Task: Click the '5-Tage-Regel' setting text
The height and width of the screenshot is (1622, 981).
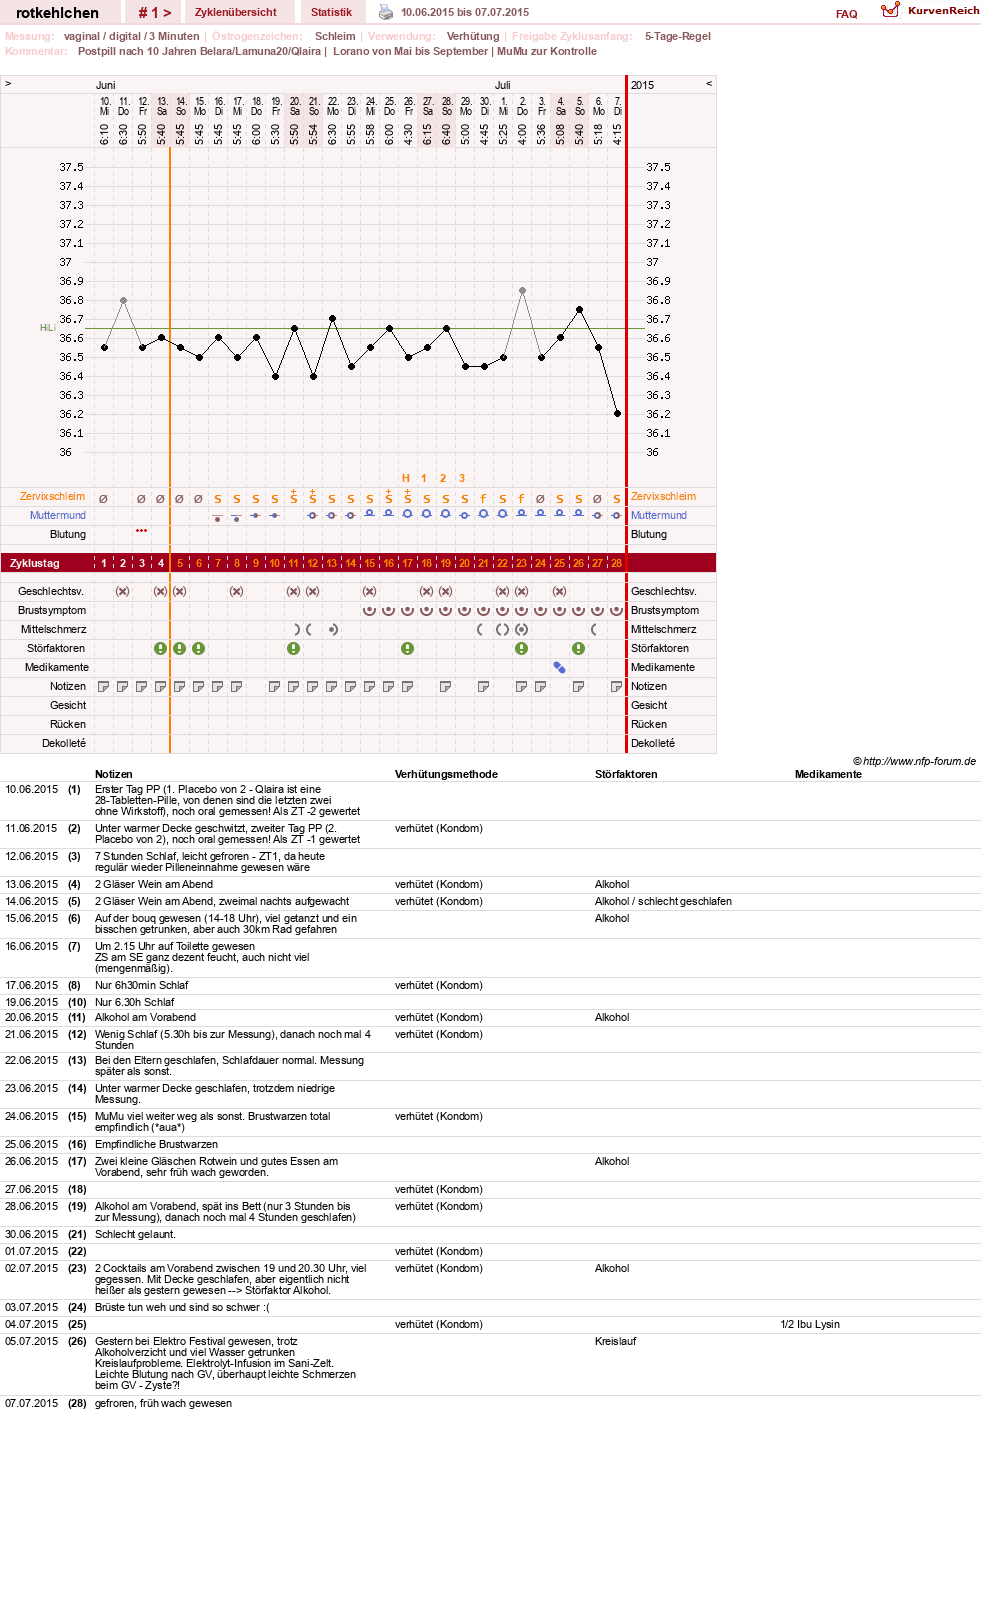Action: click(677, 36)
